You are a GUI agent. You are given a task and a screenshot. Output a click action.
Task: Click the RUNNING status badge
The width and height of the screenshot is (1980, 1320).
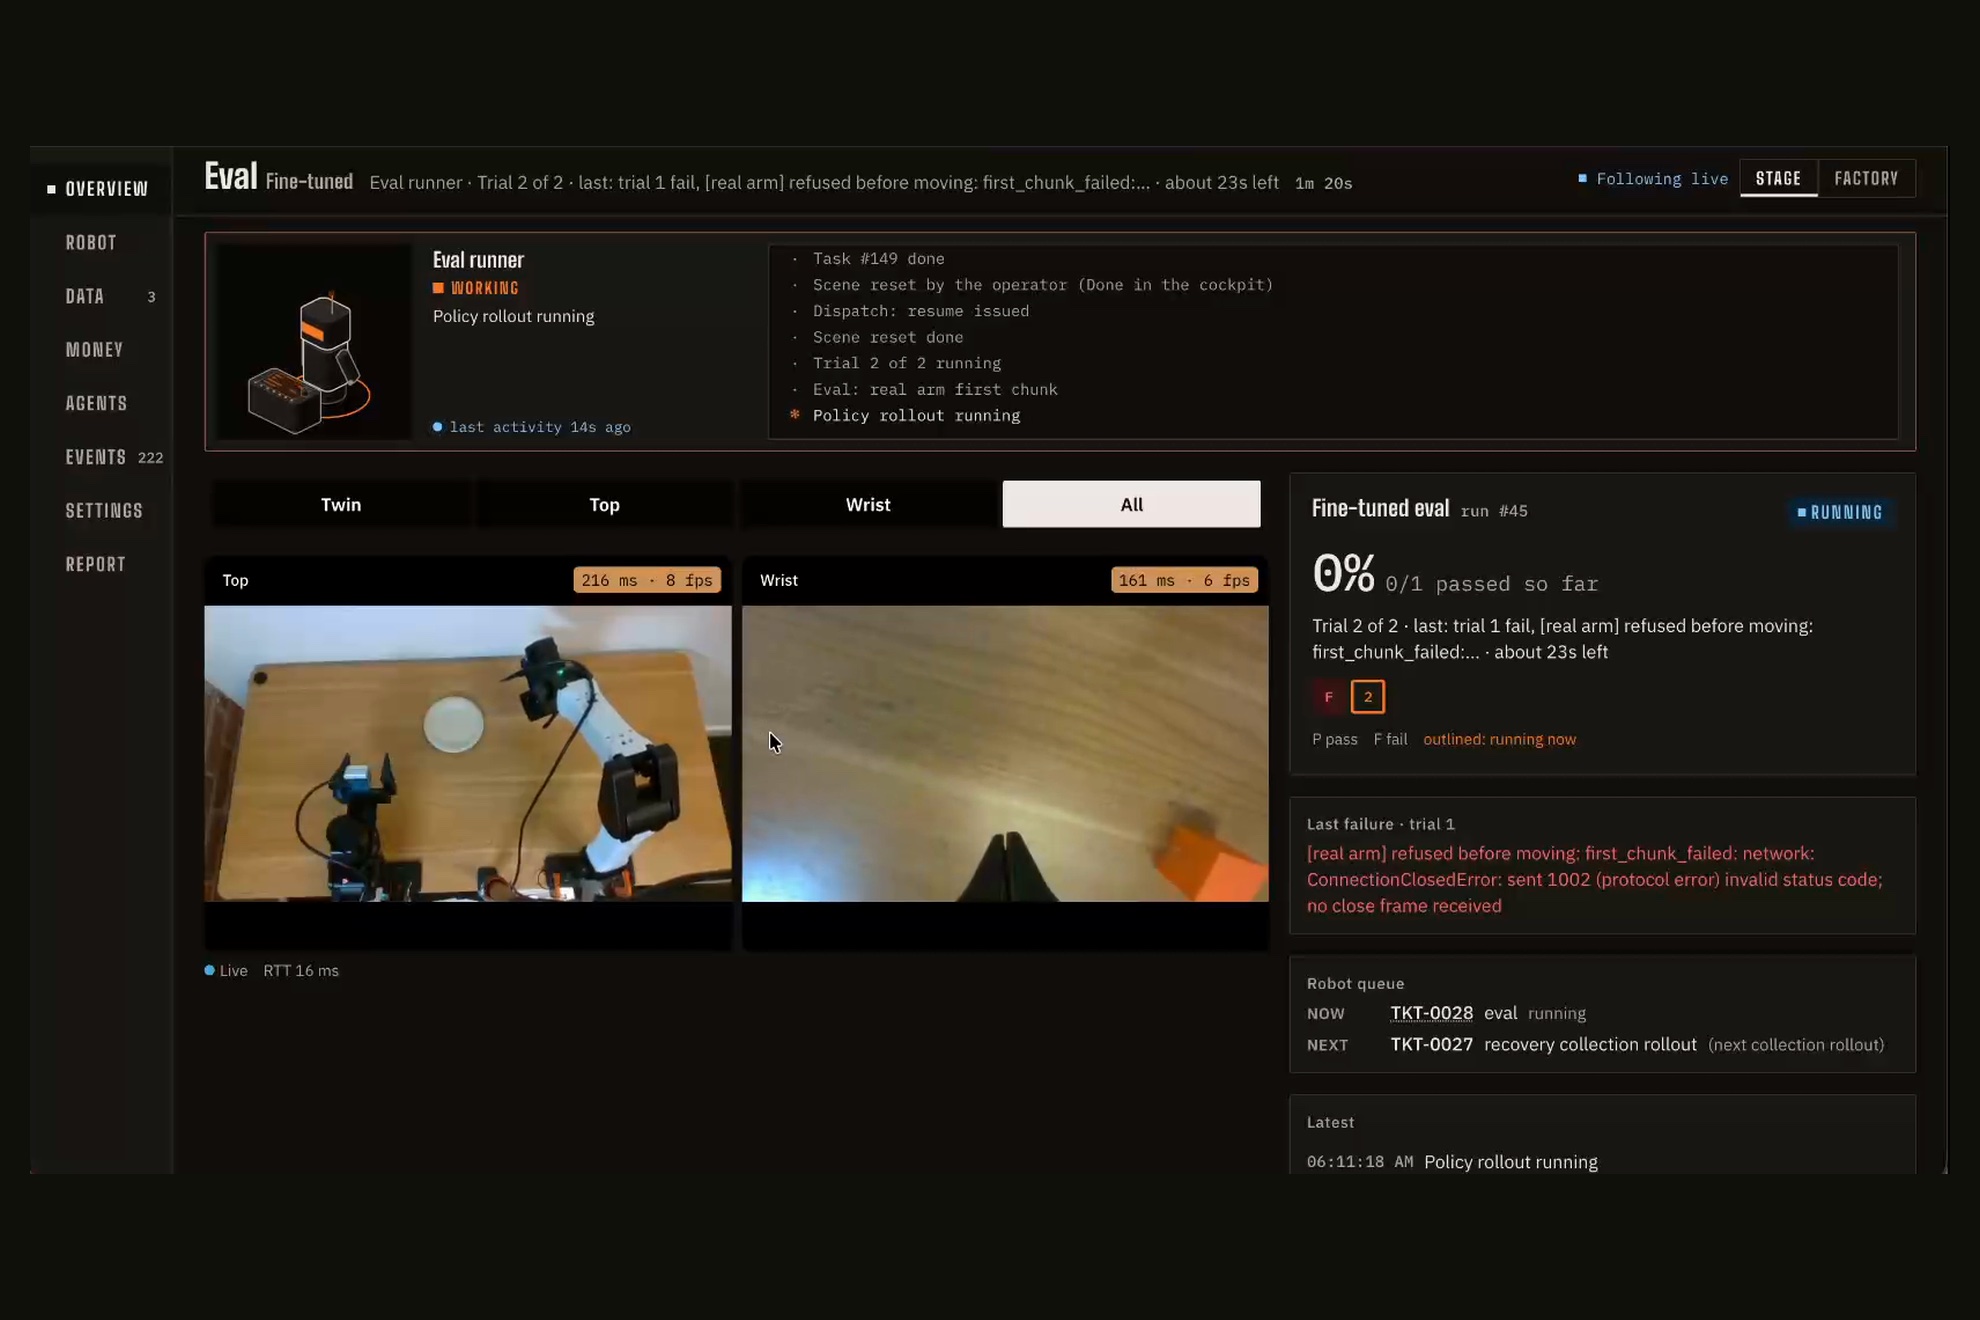point(1840,512)
